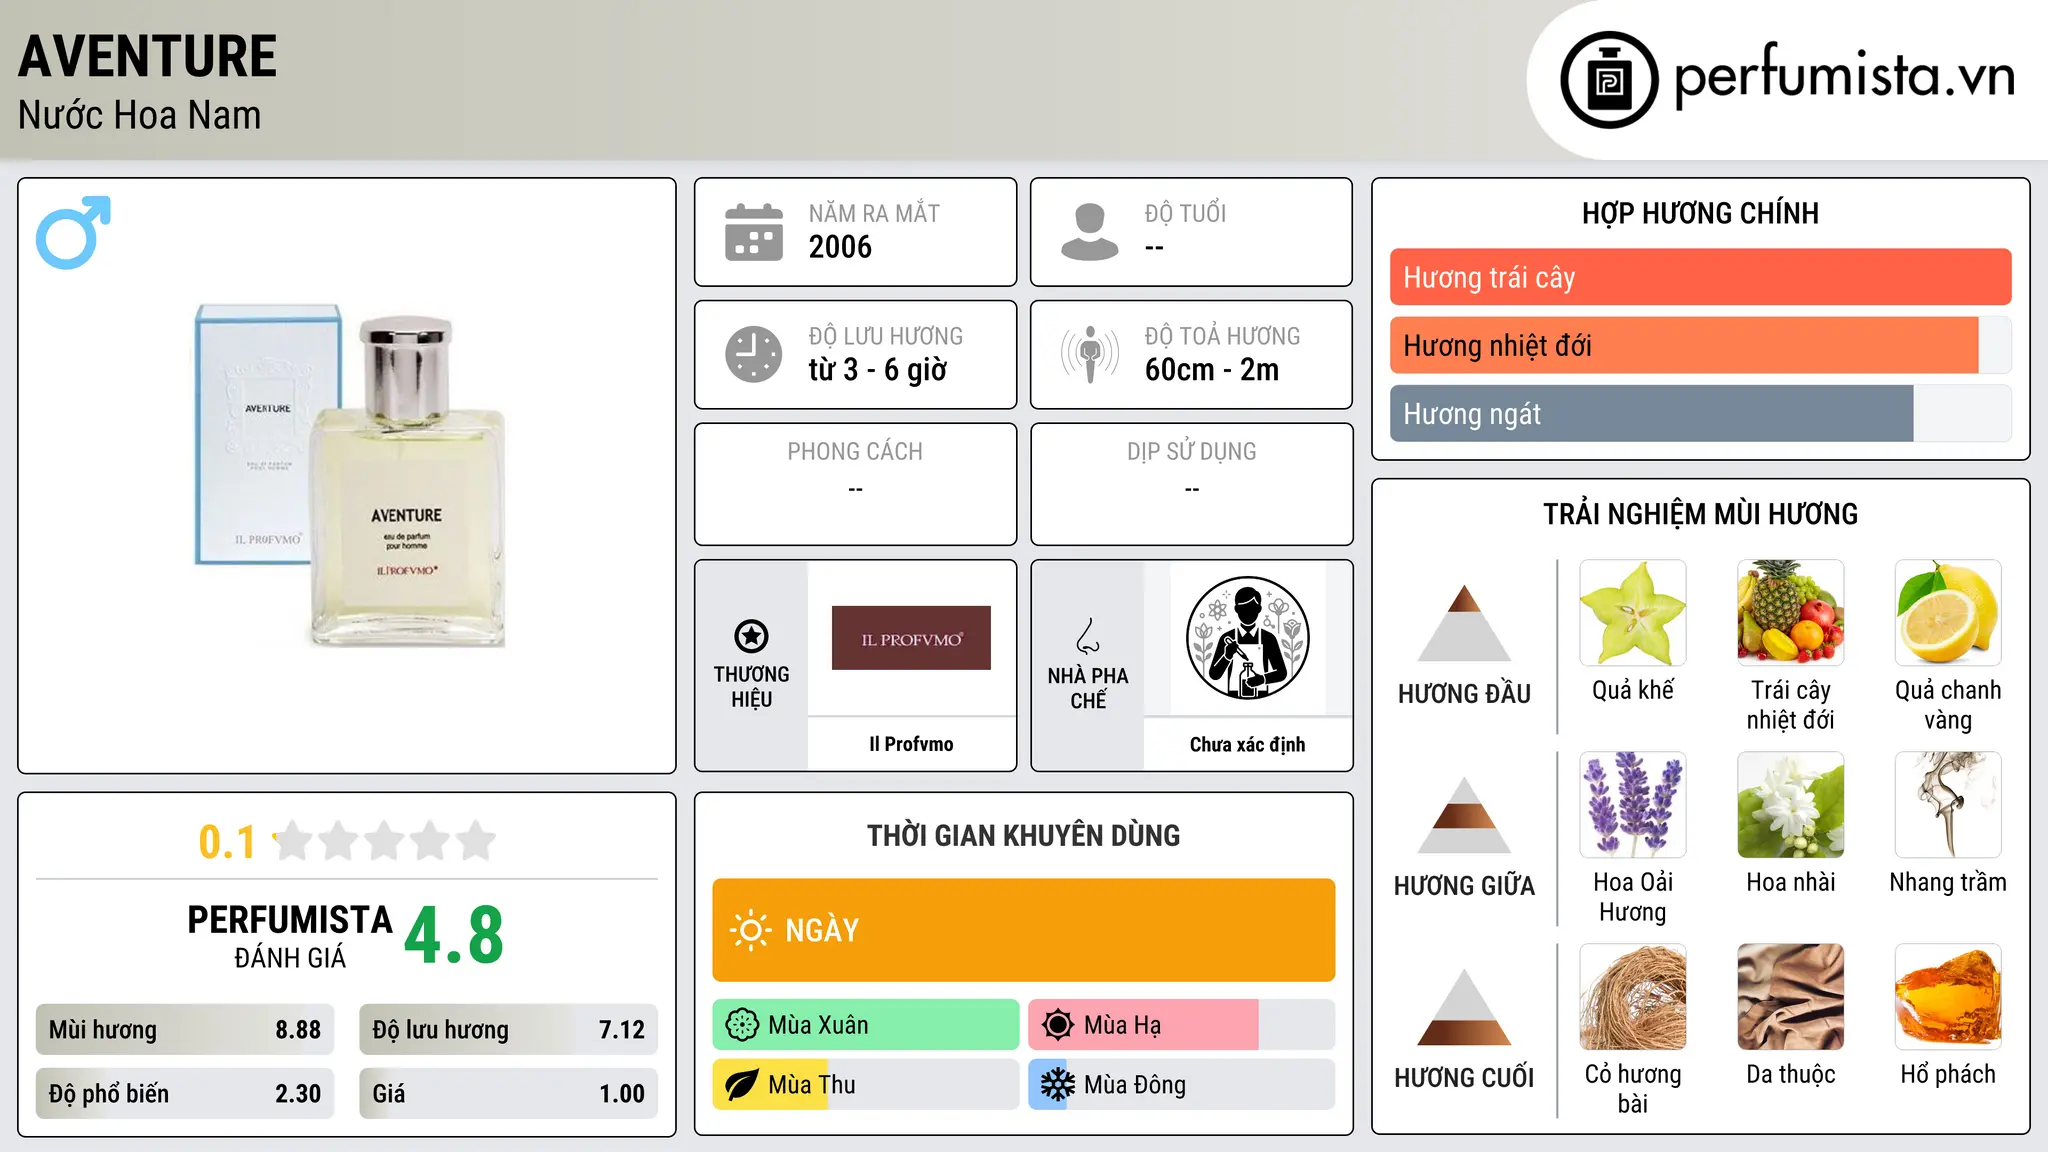Click the Trải nghiệm mùi hương heading

click(1700, 514)
